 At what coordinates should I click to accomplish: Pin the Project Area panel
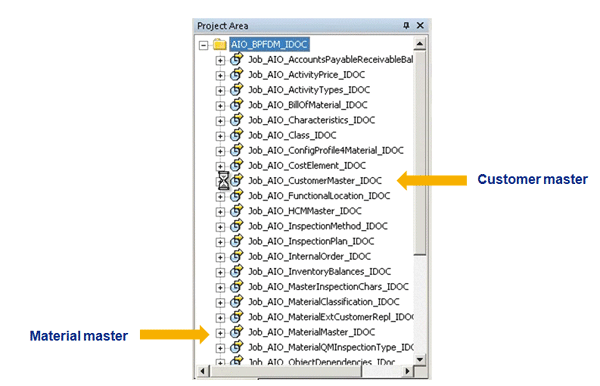pos(406,26)
